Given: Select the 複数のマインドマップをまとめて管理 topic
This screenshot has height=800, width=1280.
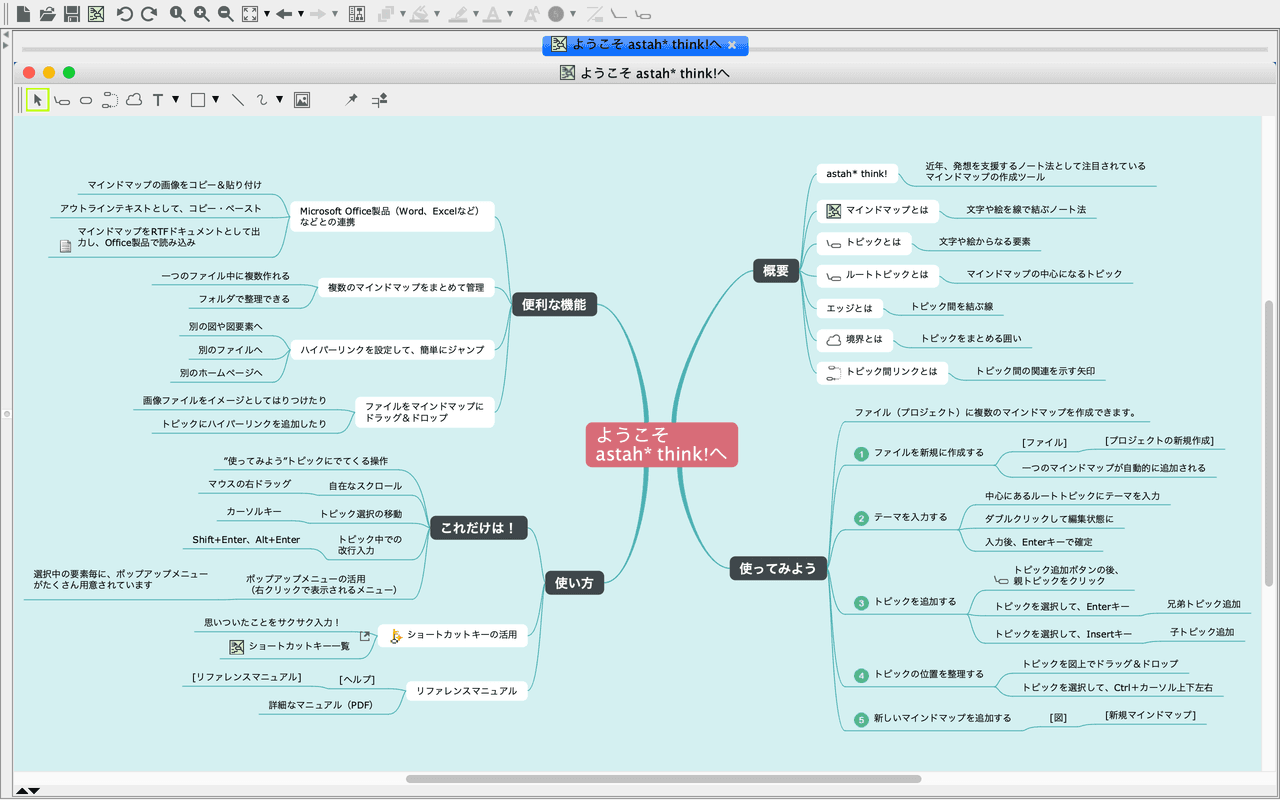Looking at the screenshot, I should (406, 288).
